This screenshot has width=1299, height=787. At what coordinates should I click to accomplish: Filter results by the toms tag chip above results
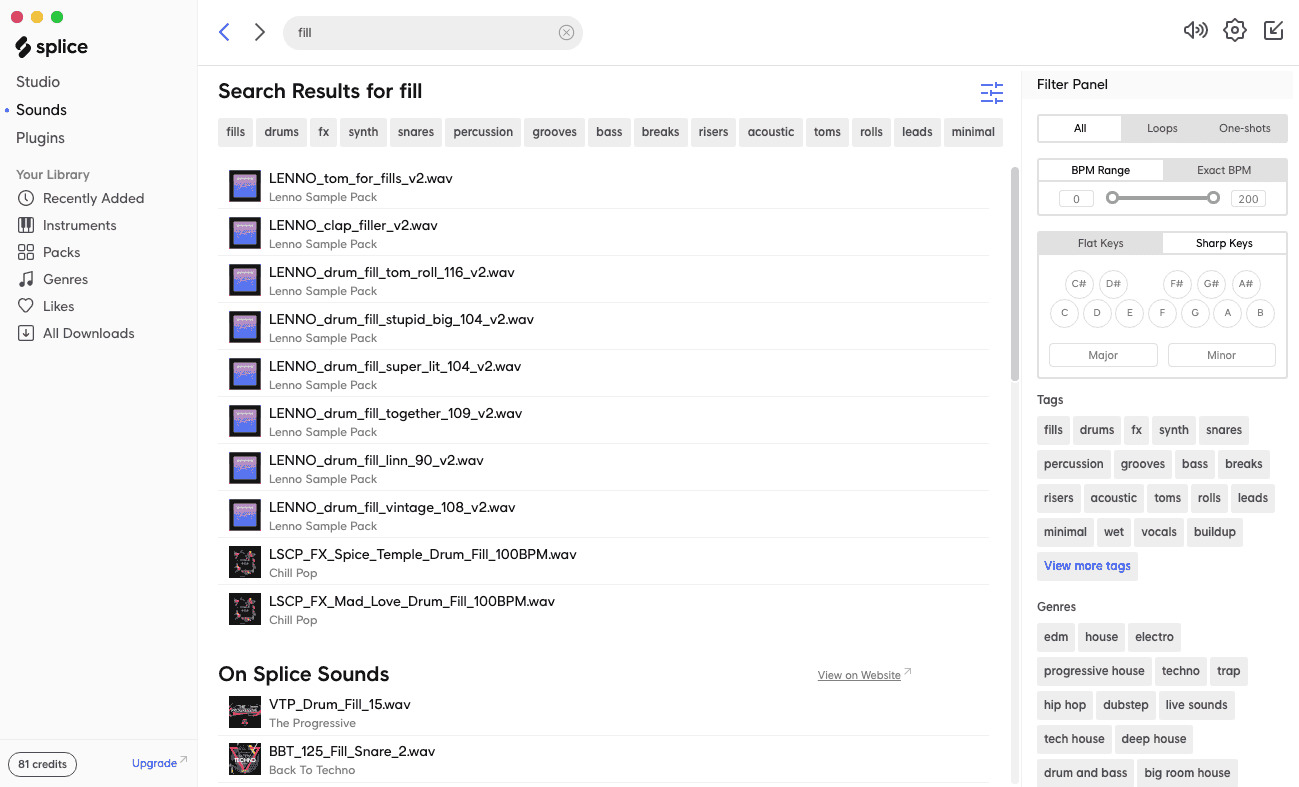pos(827,132)
